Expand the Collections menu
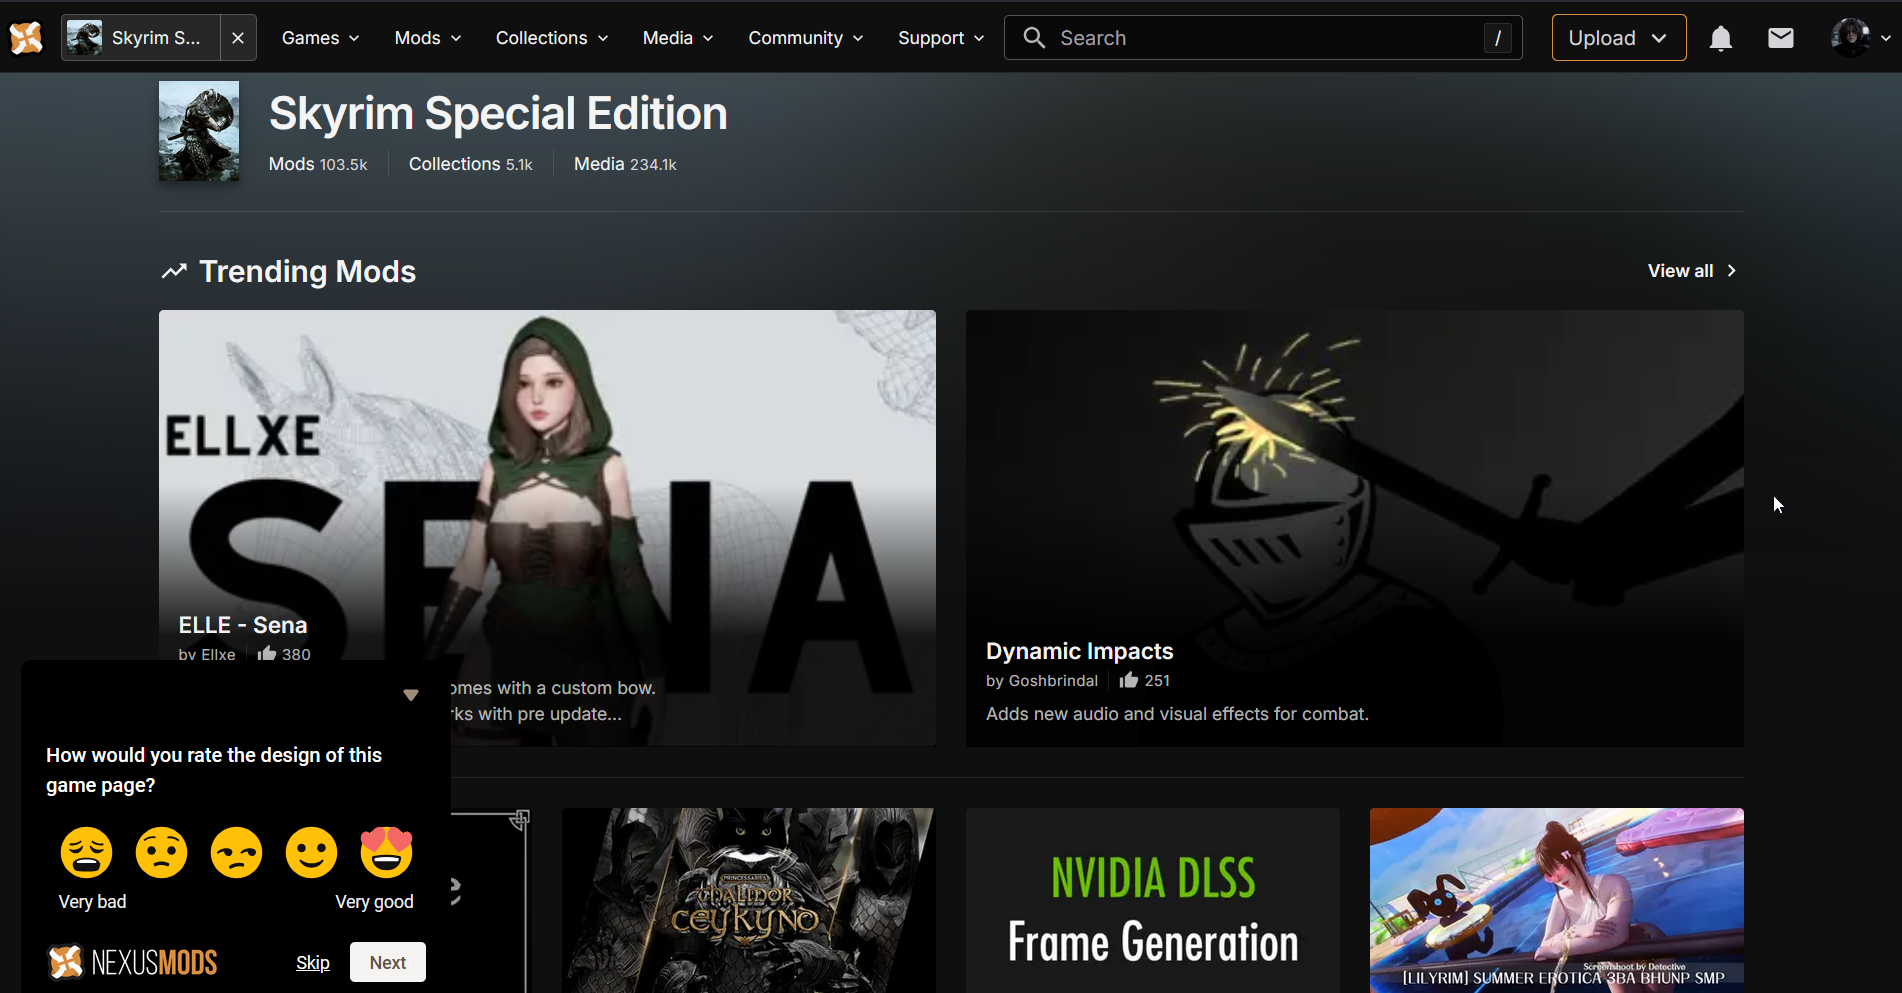Viewport: 1902px width, 993px height. (552, 38)
